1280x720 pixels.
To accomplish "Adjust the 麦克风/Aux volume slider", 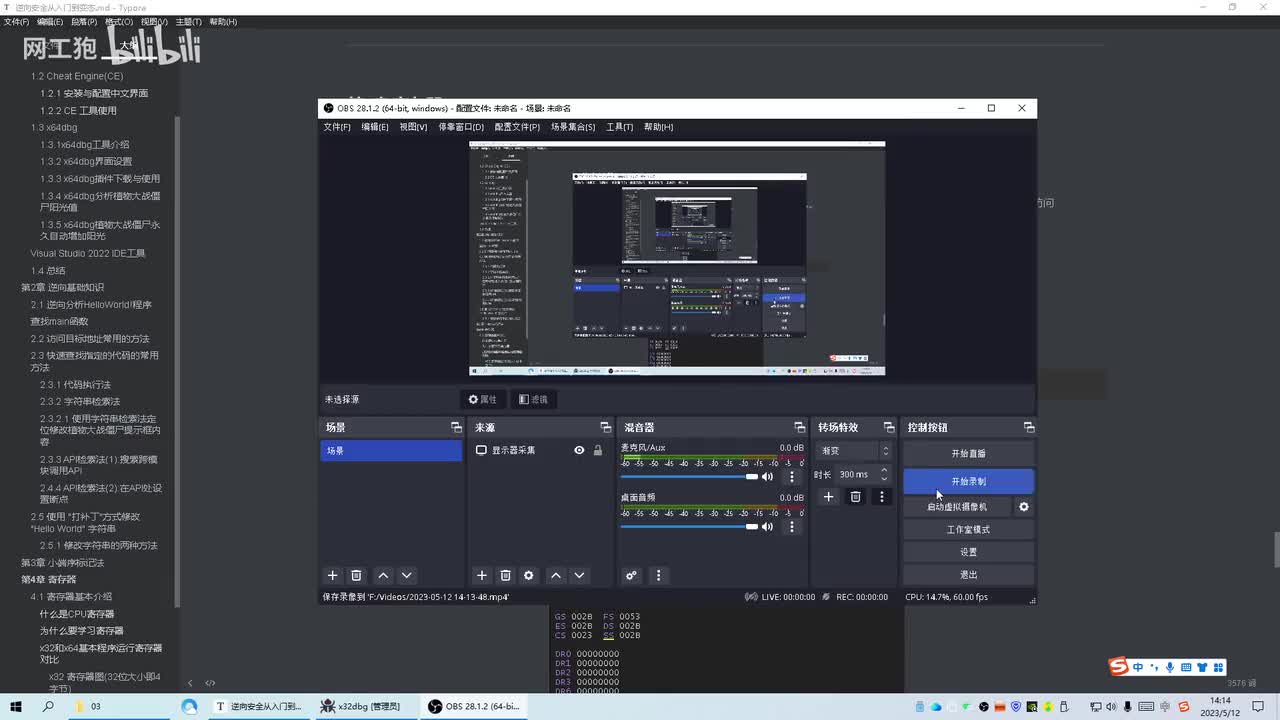I will tap(689, 477).
